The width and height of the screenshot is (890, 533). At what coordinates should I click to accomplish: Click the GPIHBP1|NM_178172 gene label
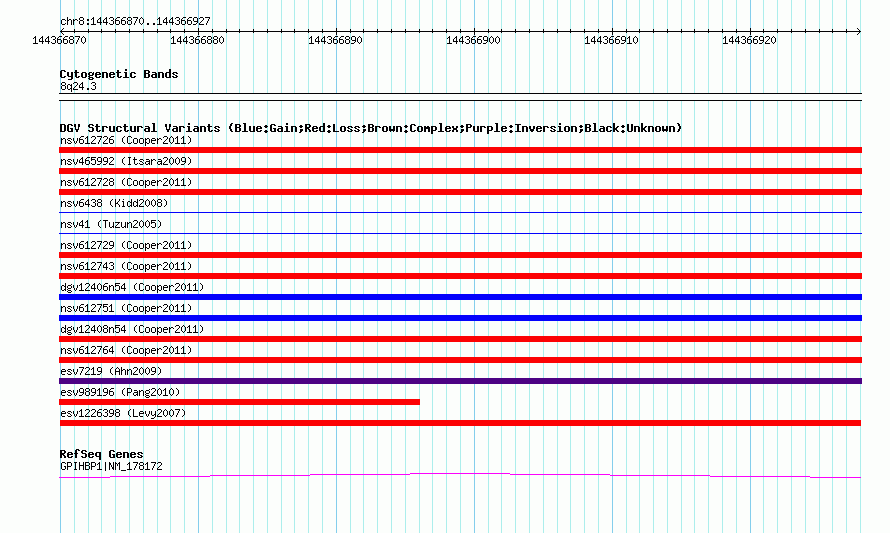coord(111,467)
